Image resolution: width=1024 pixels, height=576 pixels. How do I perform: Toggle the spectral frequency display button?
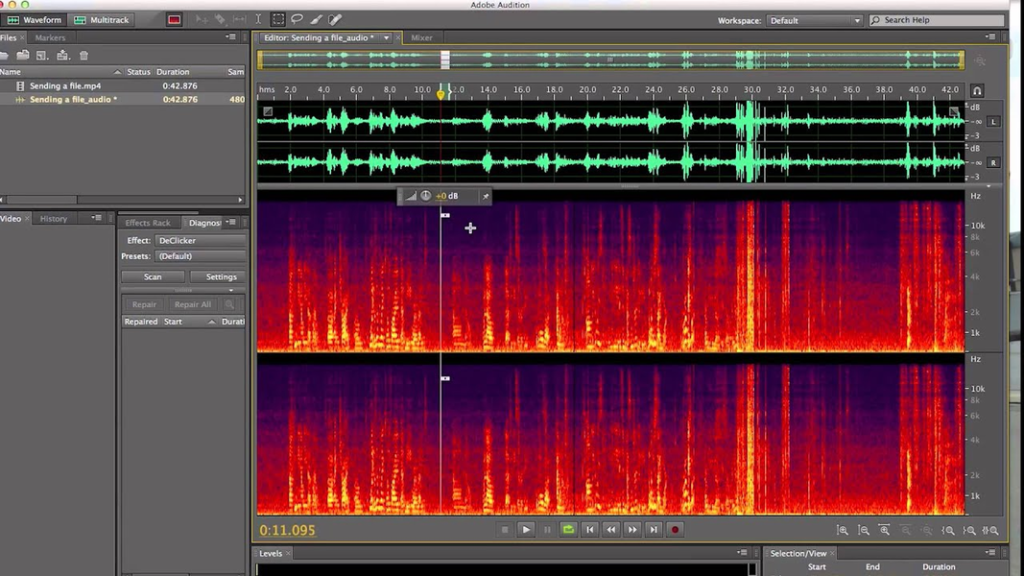174,19
